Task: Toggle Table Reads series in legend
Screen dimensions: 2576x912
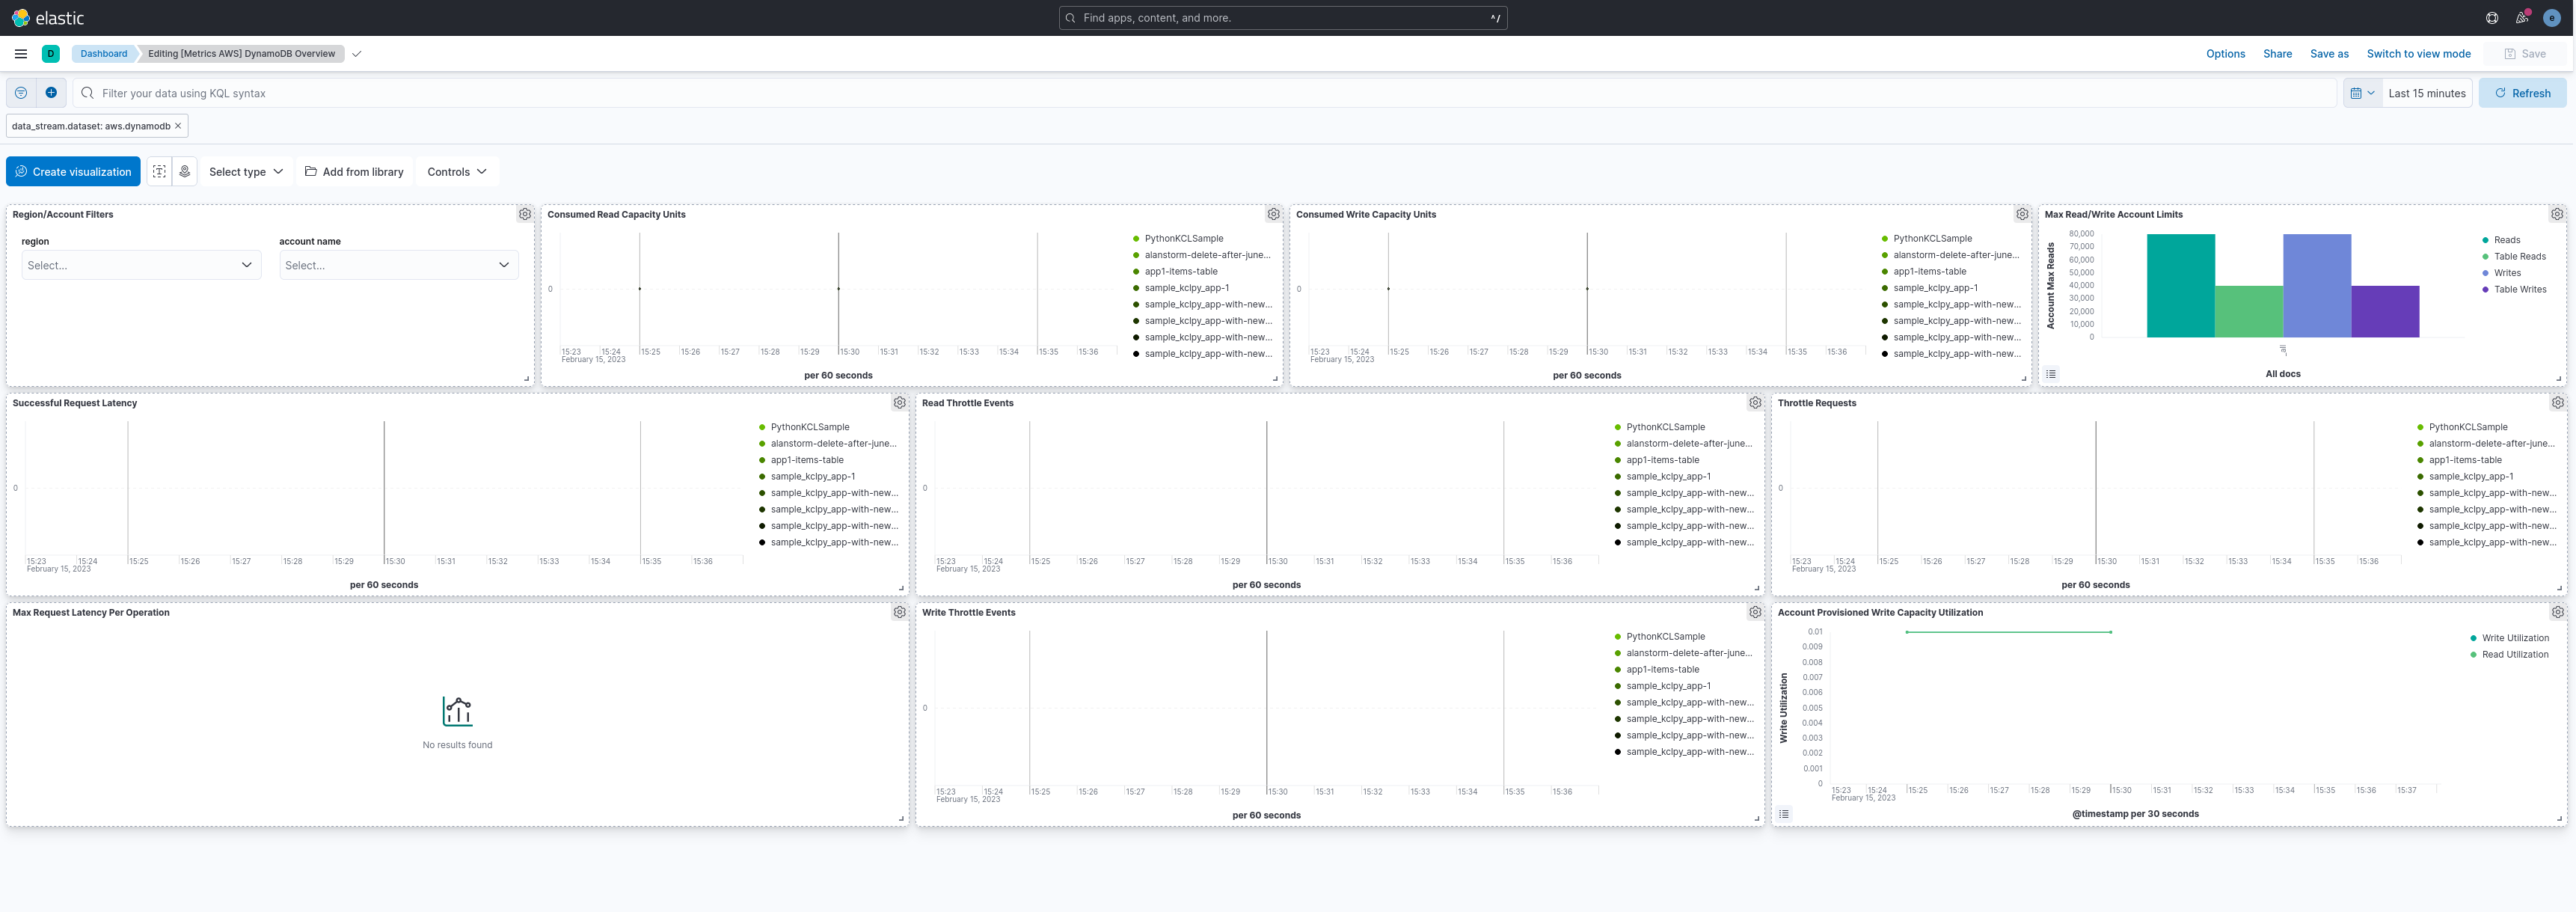Action: pos(2519,257)
